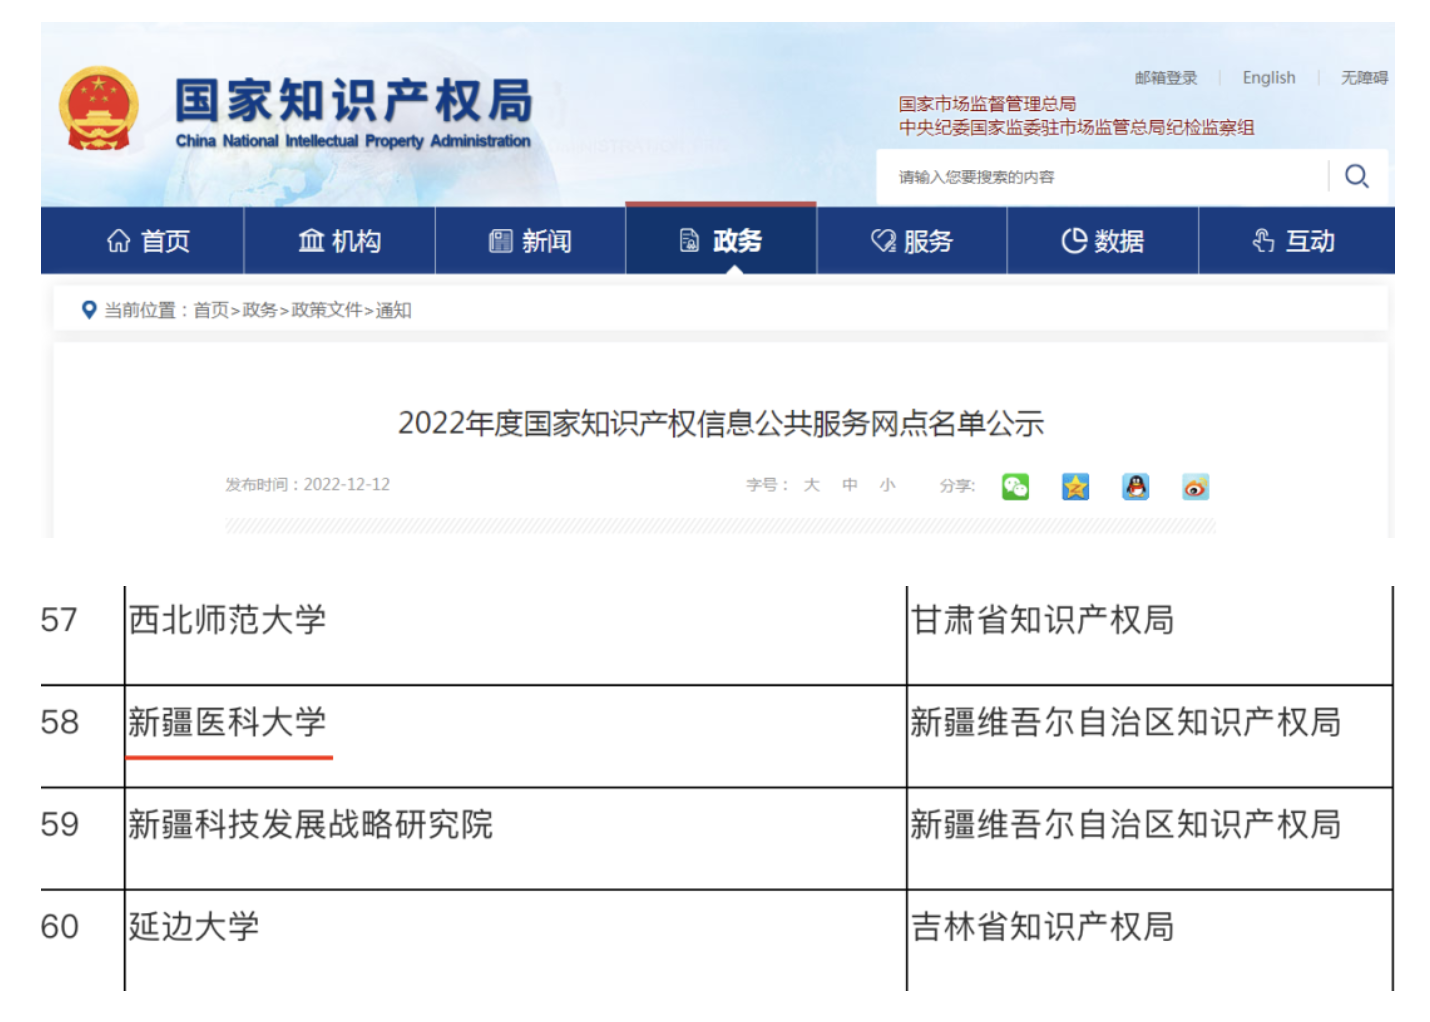Open the 互动 interaction tab

(x=1294, y=241)
